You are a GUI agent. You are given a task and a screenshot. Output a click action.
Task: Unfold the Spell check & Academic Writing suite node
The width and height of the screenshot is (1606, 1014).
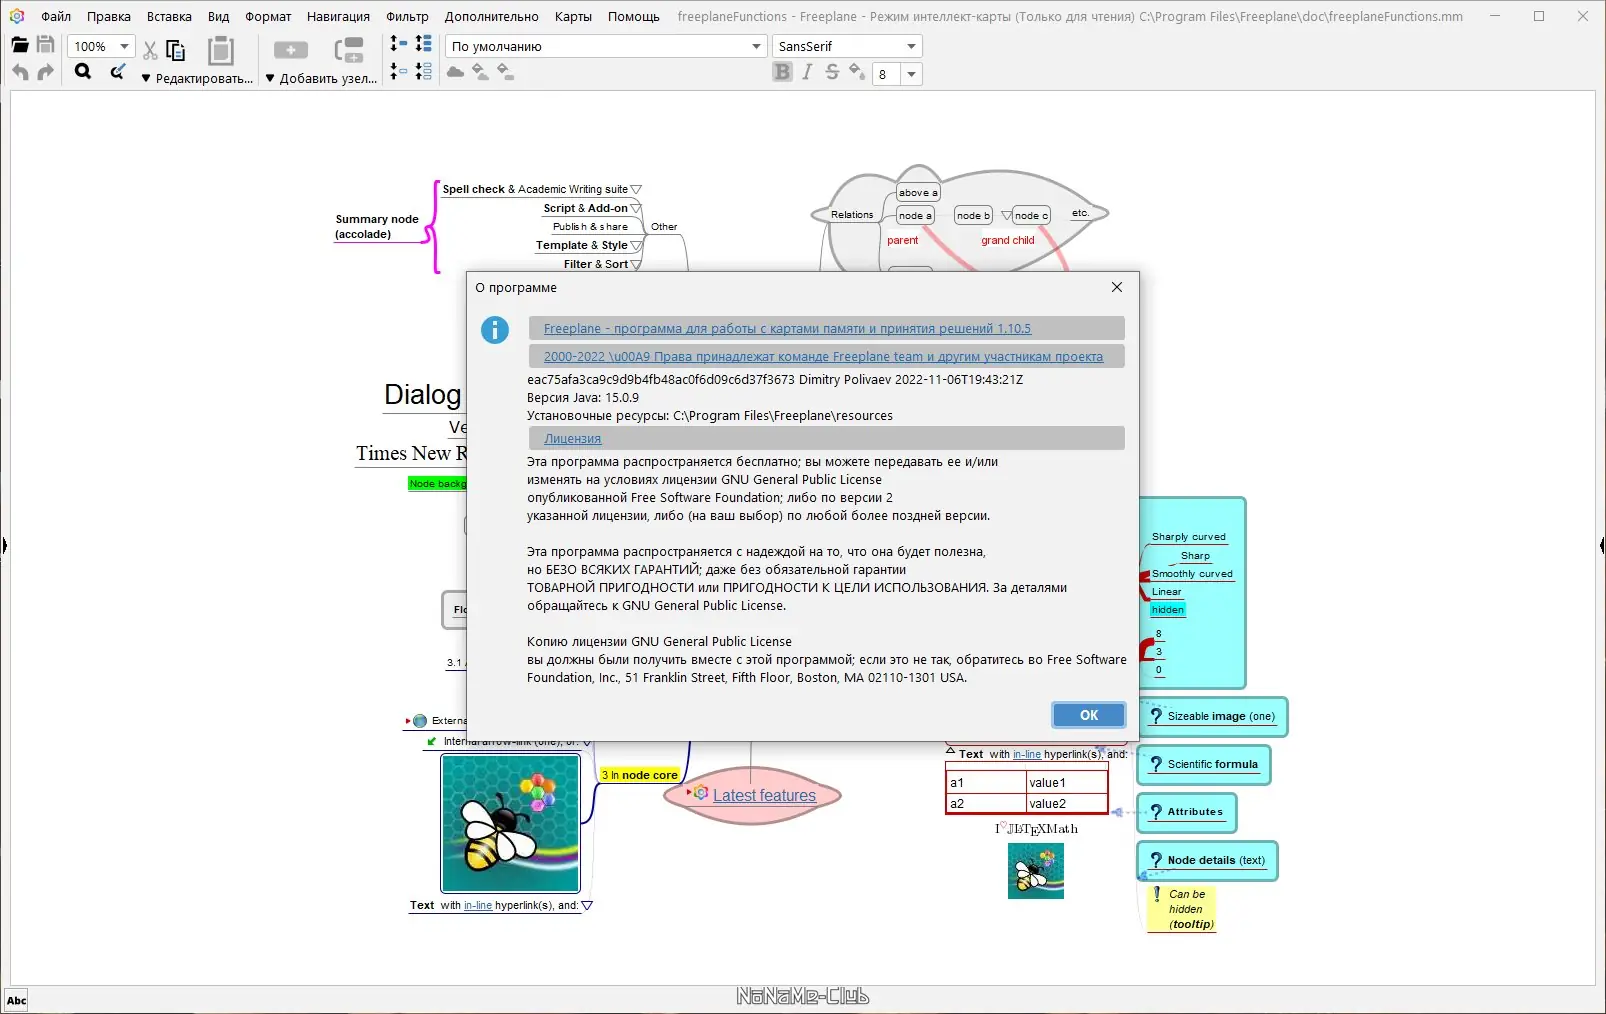[636, 189]
